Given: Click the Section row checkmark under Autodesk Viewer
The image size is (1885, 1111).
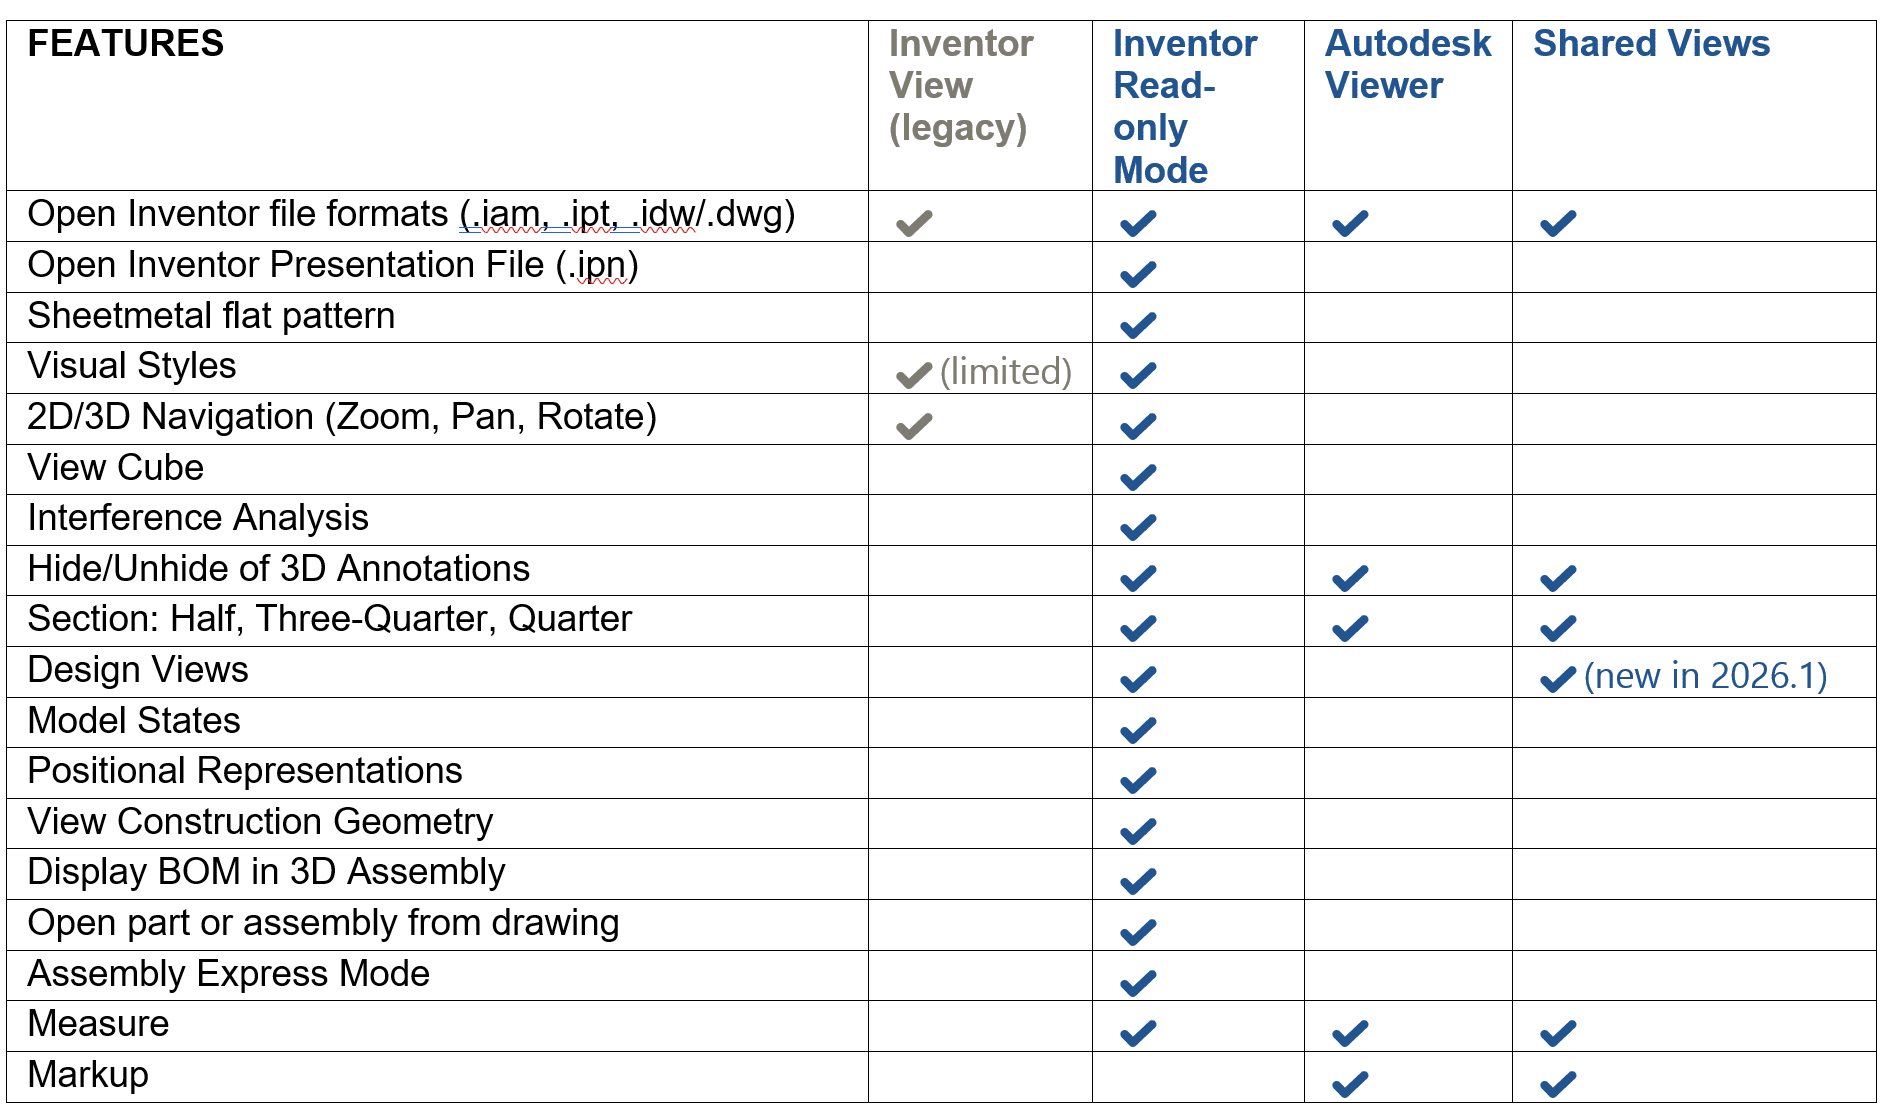Looking at the screenshot, I should [x=1350, y=629].
